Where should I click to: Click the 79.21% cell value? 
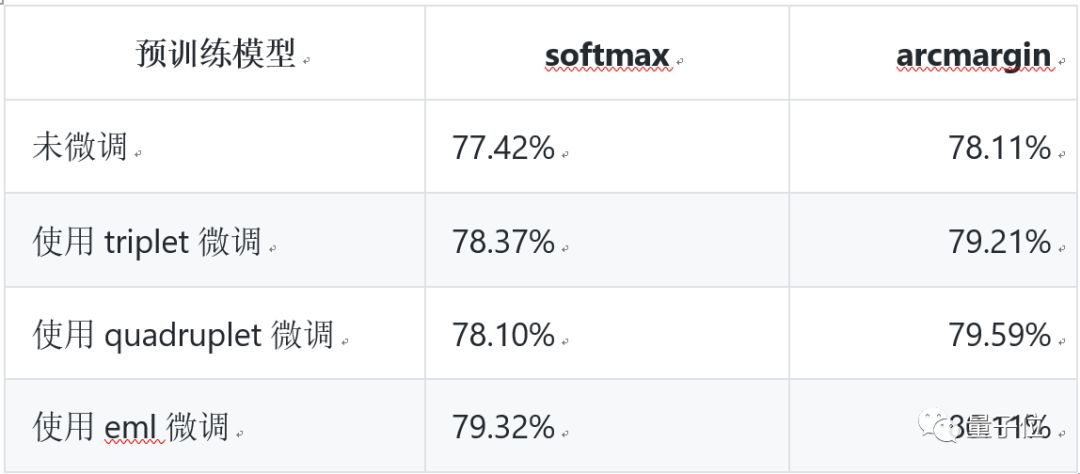click(x=999, y=242)
